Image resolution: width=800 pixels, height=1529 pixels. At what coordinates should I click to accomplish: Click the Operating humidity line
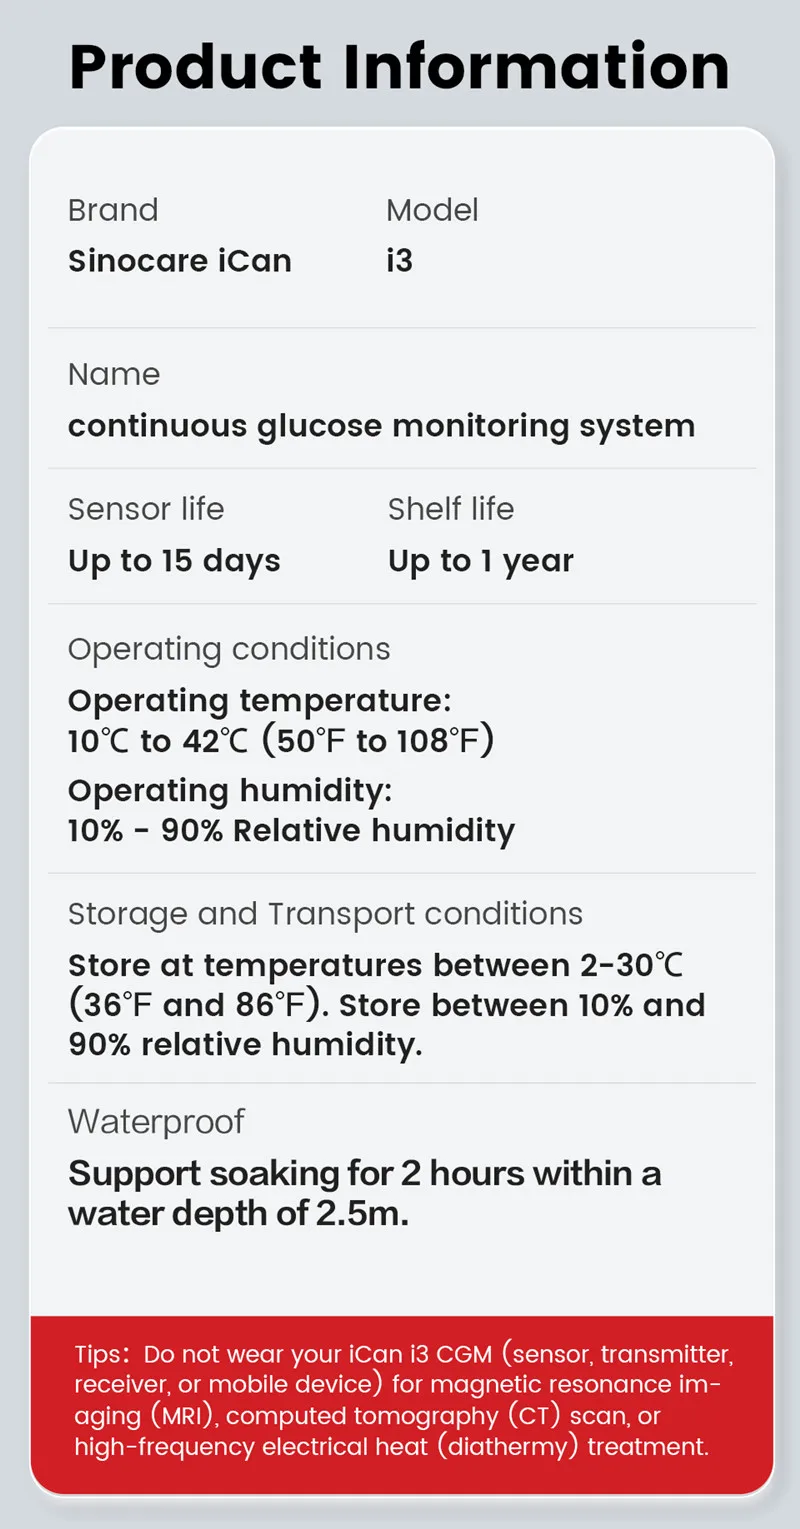click(x=230, y=790)
